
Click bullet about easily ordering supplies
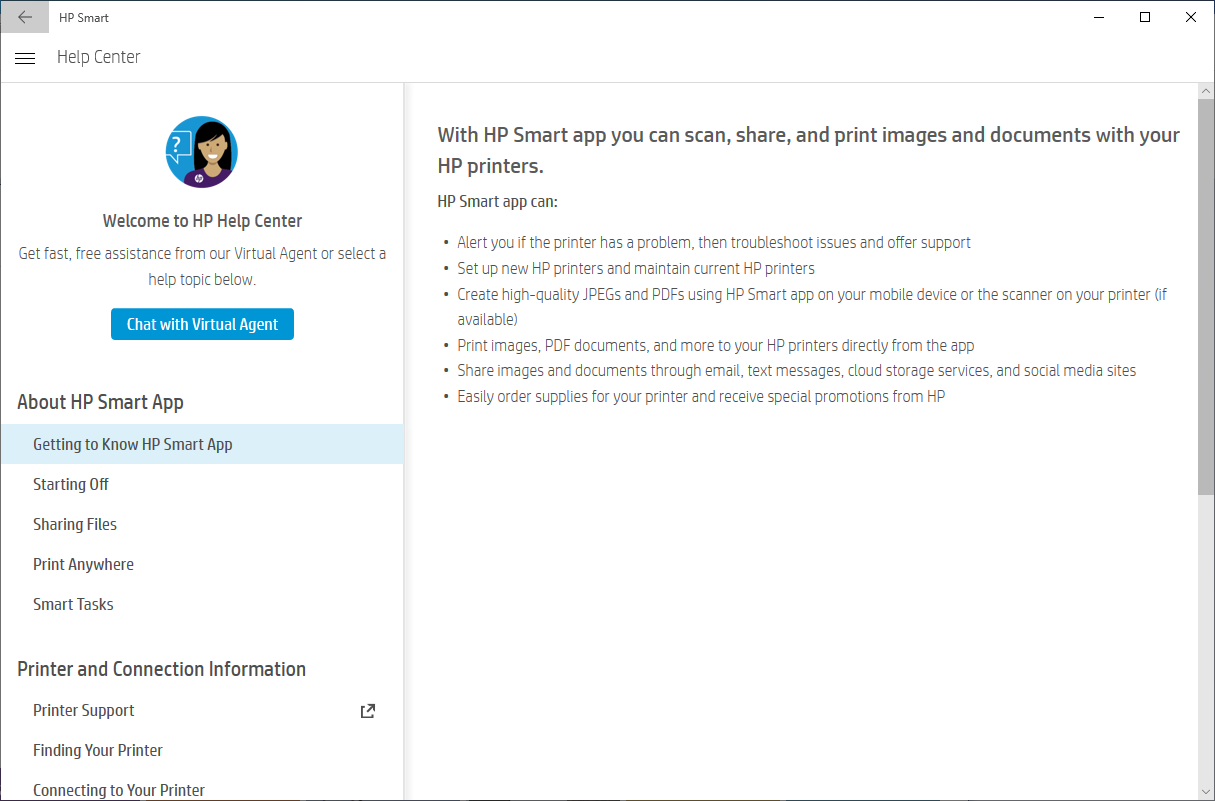tap(701, 396)
